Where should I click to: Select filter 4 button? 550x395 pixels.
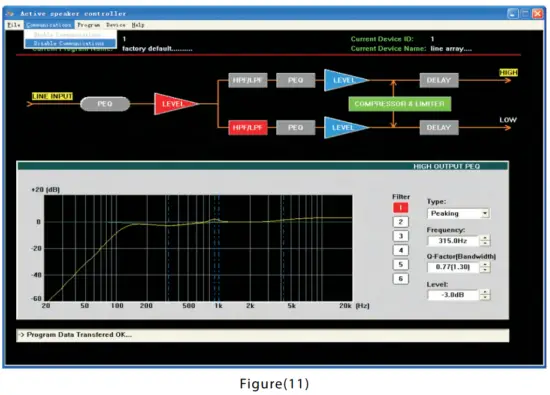tap(401, 250)
